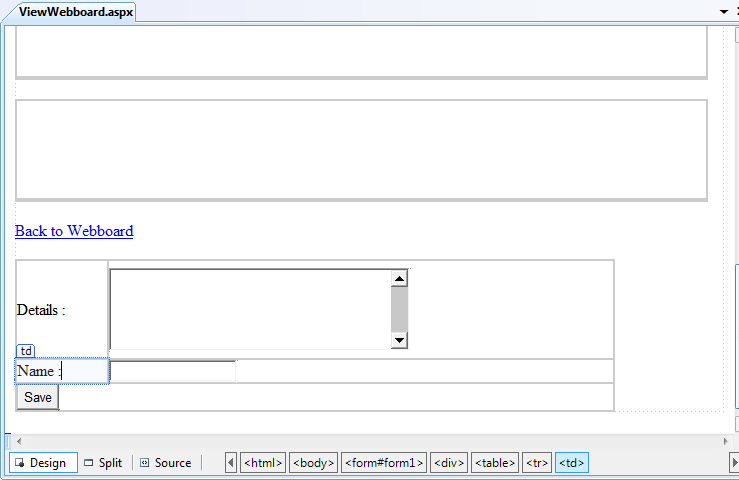Follow the Back to Webboard link
The image size is (739, 480).
(74, 231)
